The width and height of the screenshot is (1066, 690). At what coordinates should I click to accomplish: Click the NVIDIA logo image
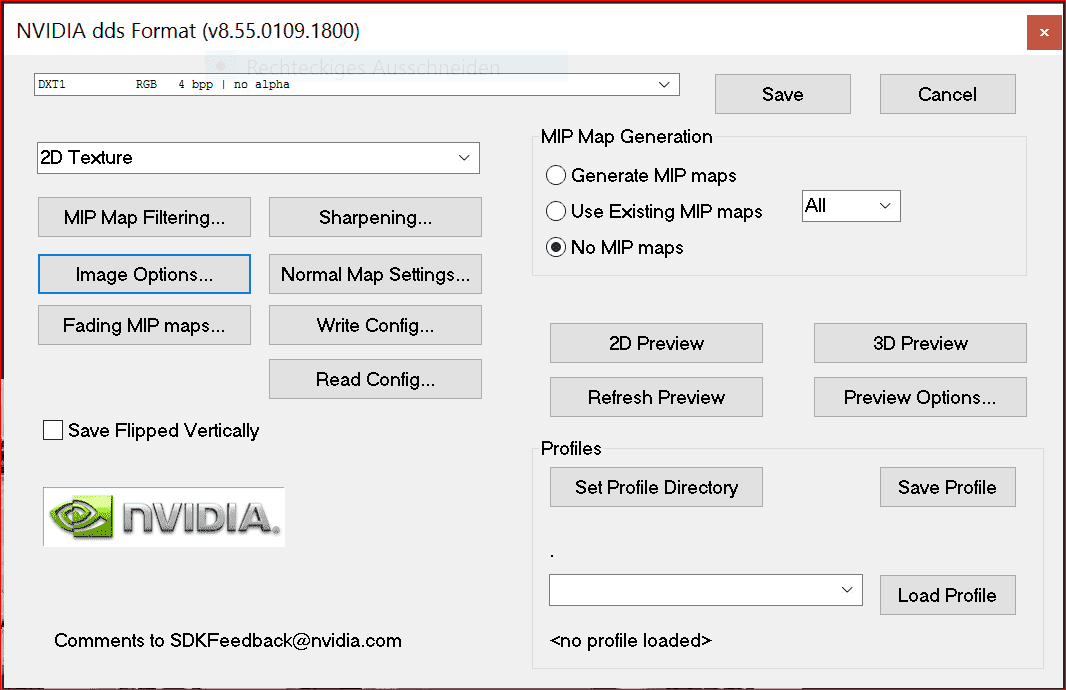[x=164, y=517]
